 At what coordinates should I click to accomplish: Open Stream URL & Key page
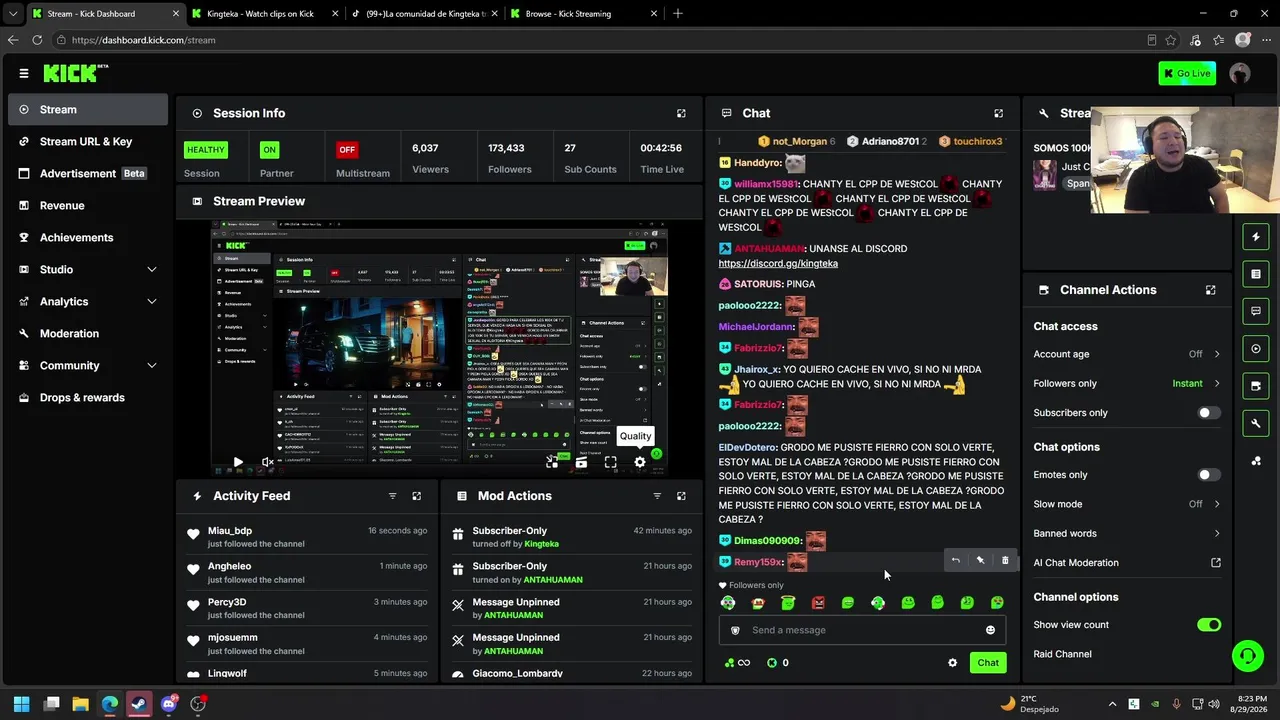point(88,142)
